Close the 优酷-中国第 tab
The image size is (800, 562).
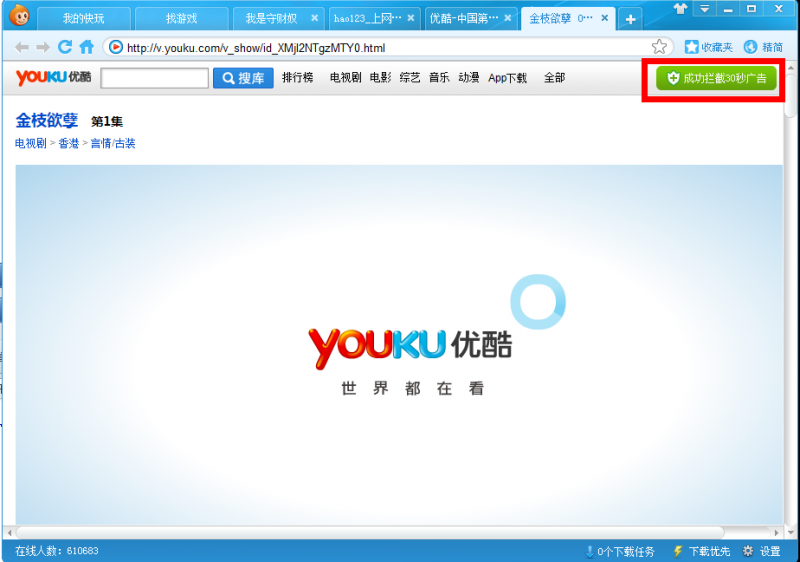click(x=508, y=18)
